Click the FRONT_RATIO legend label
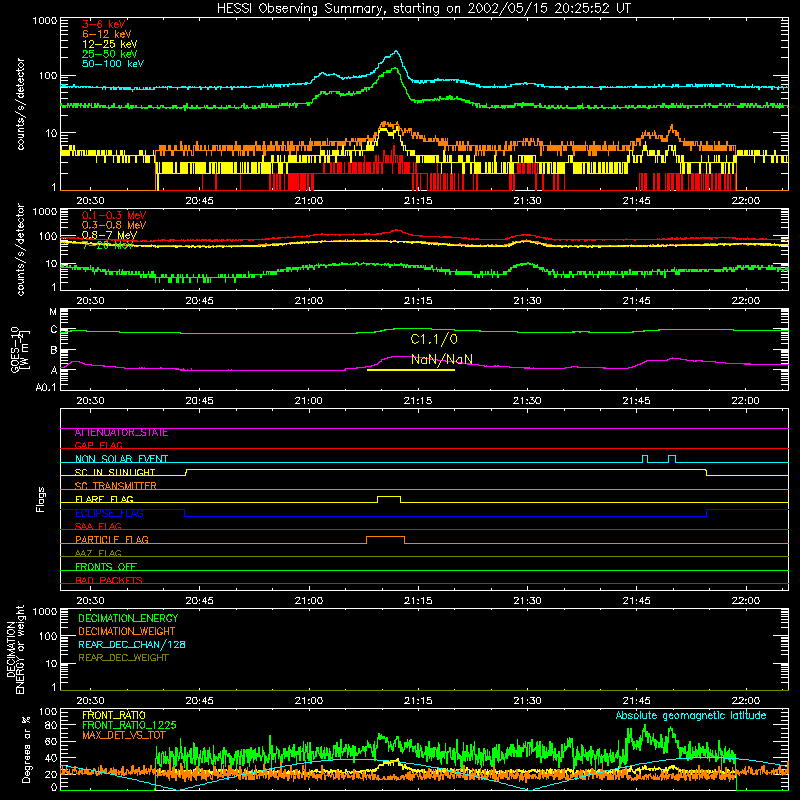Image resolution: width=800 pixels, height=800 pixels. click(114, 716)
